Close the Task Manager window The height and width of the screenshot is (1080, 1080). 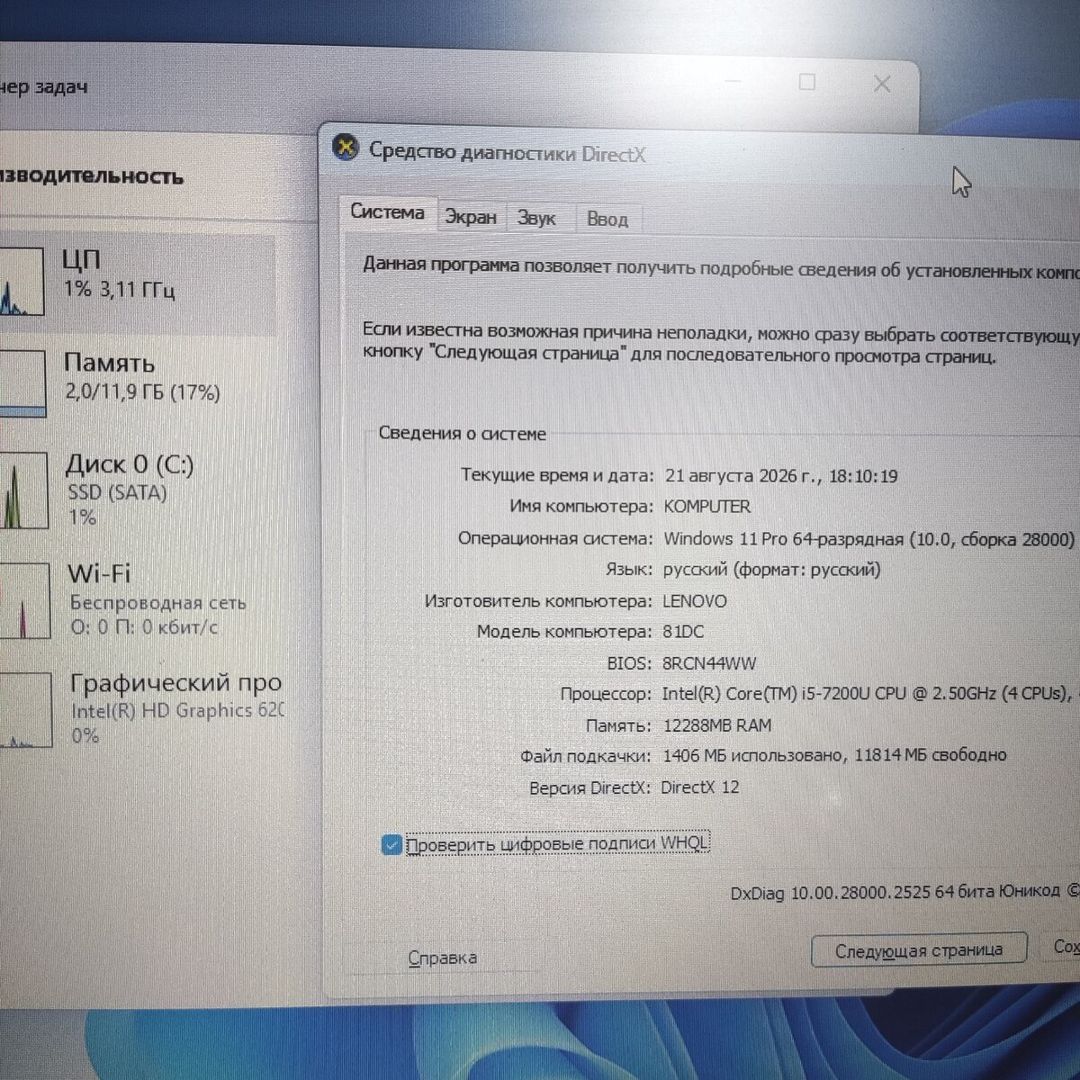(882, 84)
